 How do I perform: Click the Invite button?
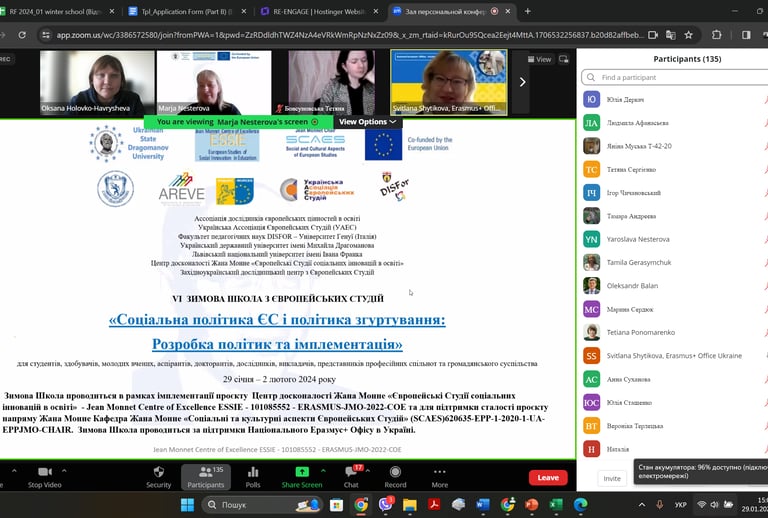(x=612, y=478)
